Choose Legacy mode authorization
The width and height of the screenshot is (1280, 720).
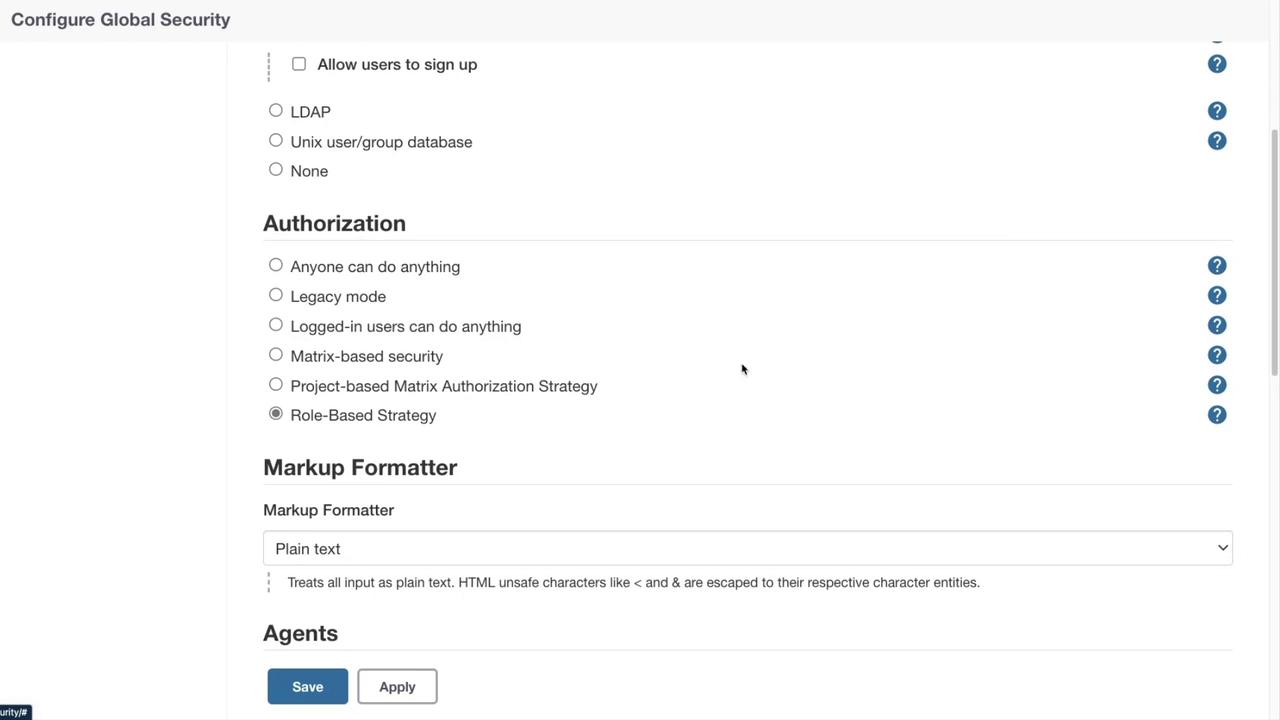point(276,296)
